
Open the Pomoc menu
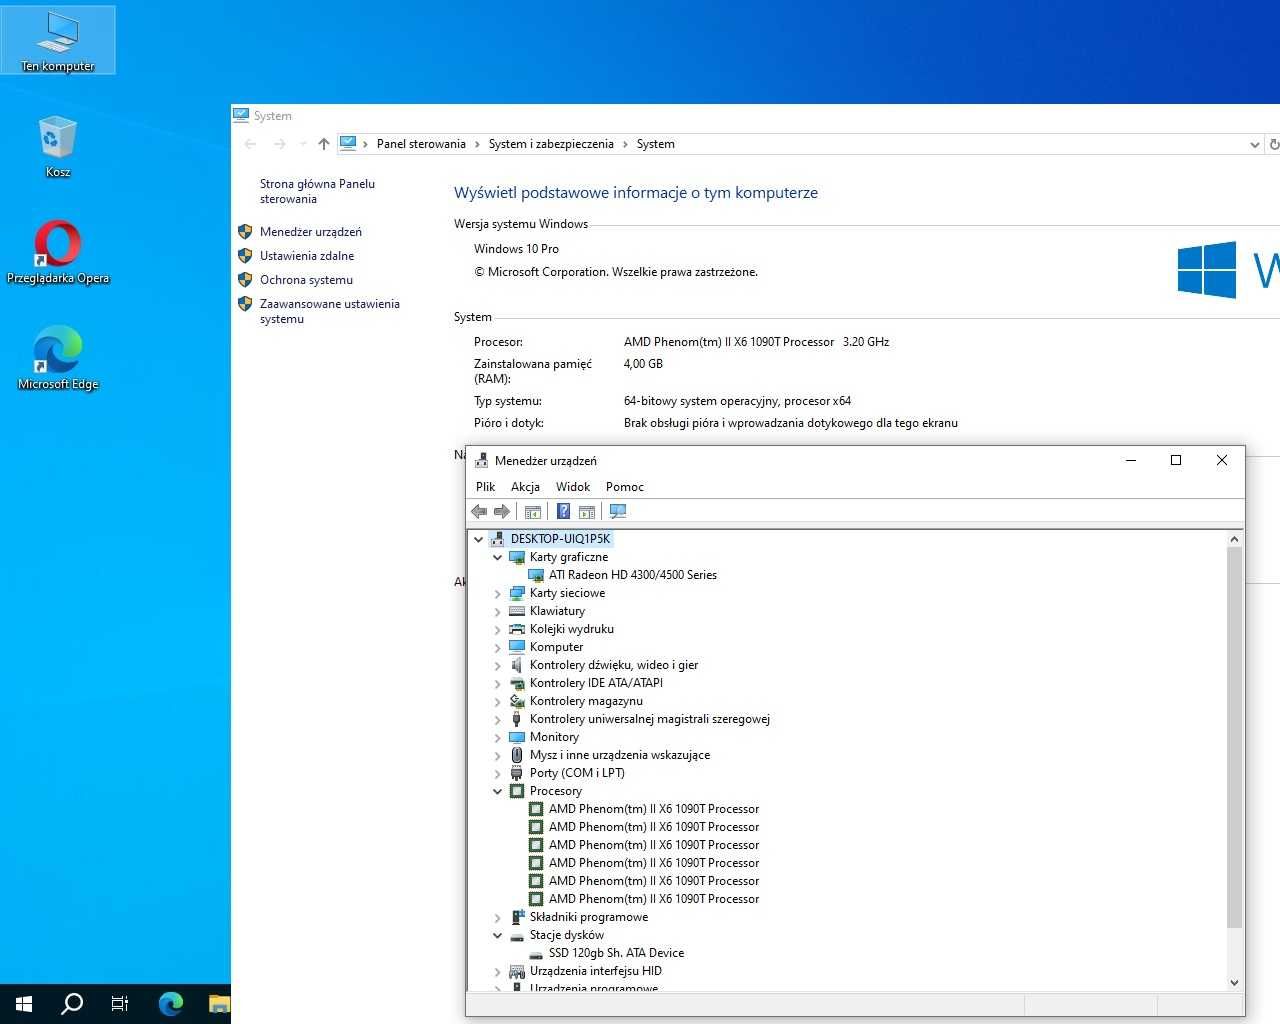tap(625, 487)
